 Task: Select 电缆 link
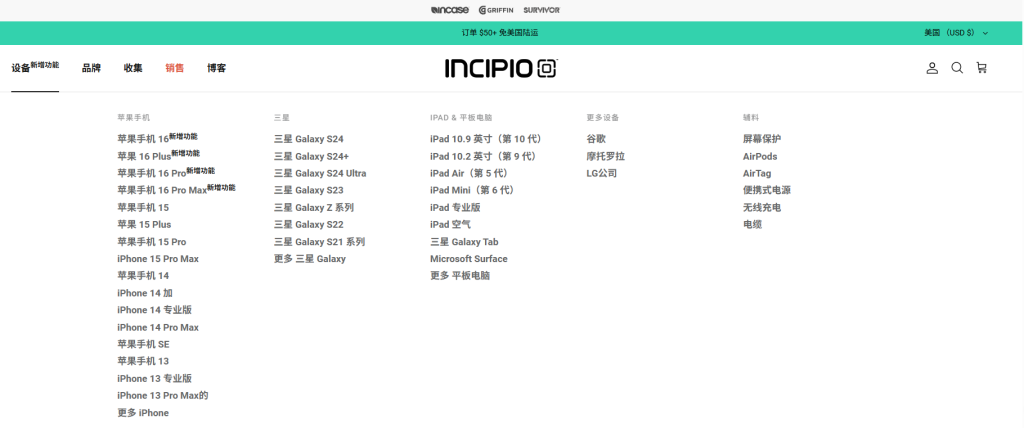tap(752, 224)
